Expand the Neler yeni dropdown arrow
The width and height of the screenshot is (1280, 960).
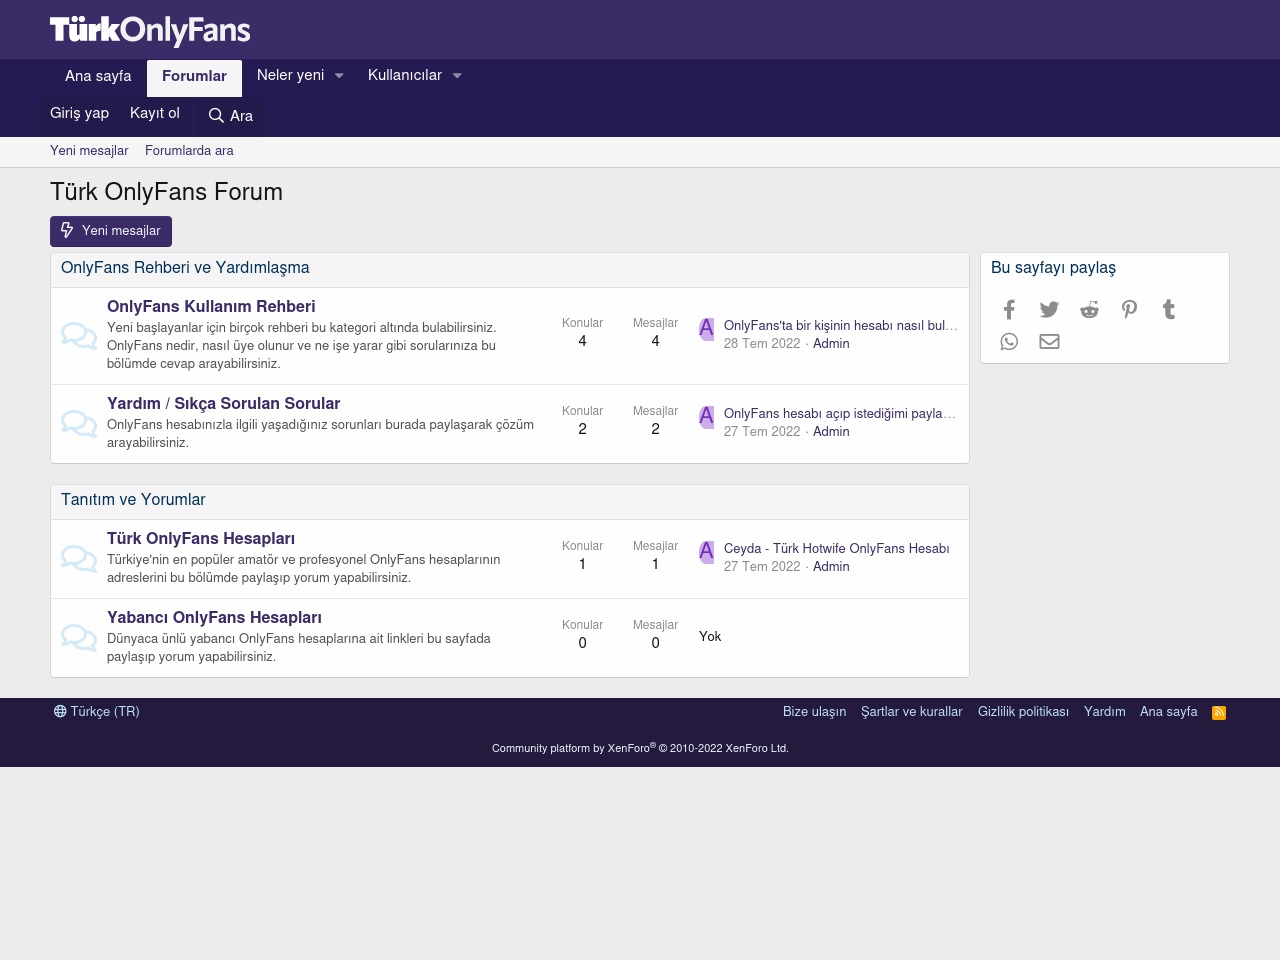click(x=339, y=76)
